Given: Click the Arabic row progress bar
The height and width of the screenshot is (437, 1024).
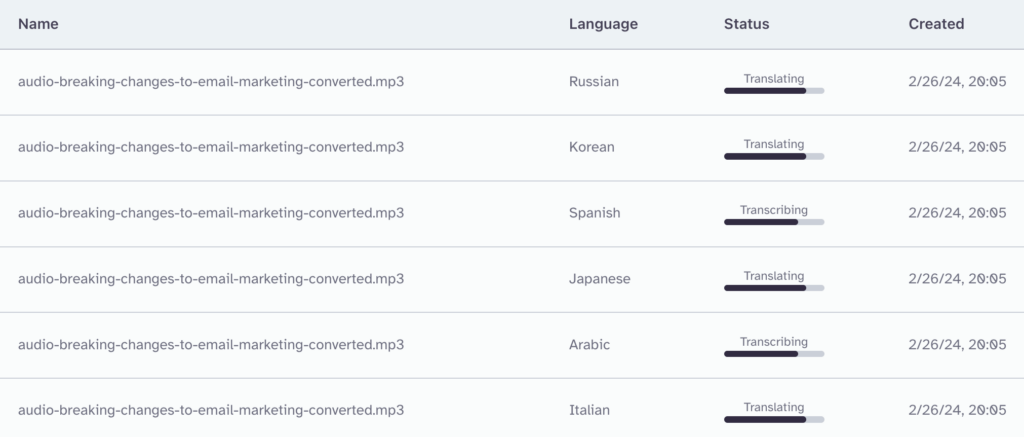Looking at the screenshot, I should click(x=773, y=354).
